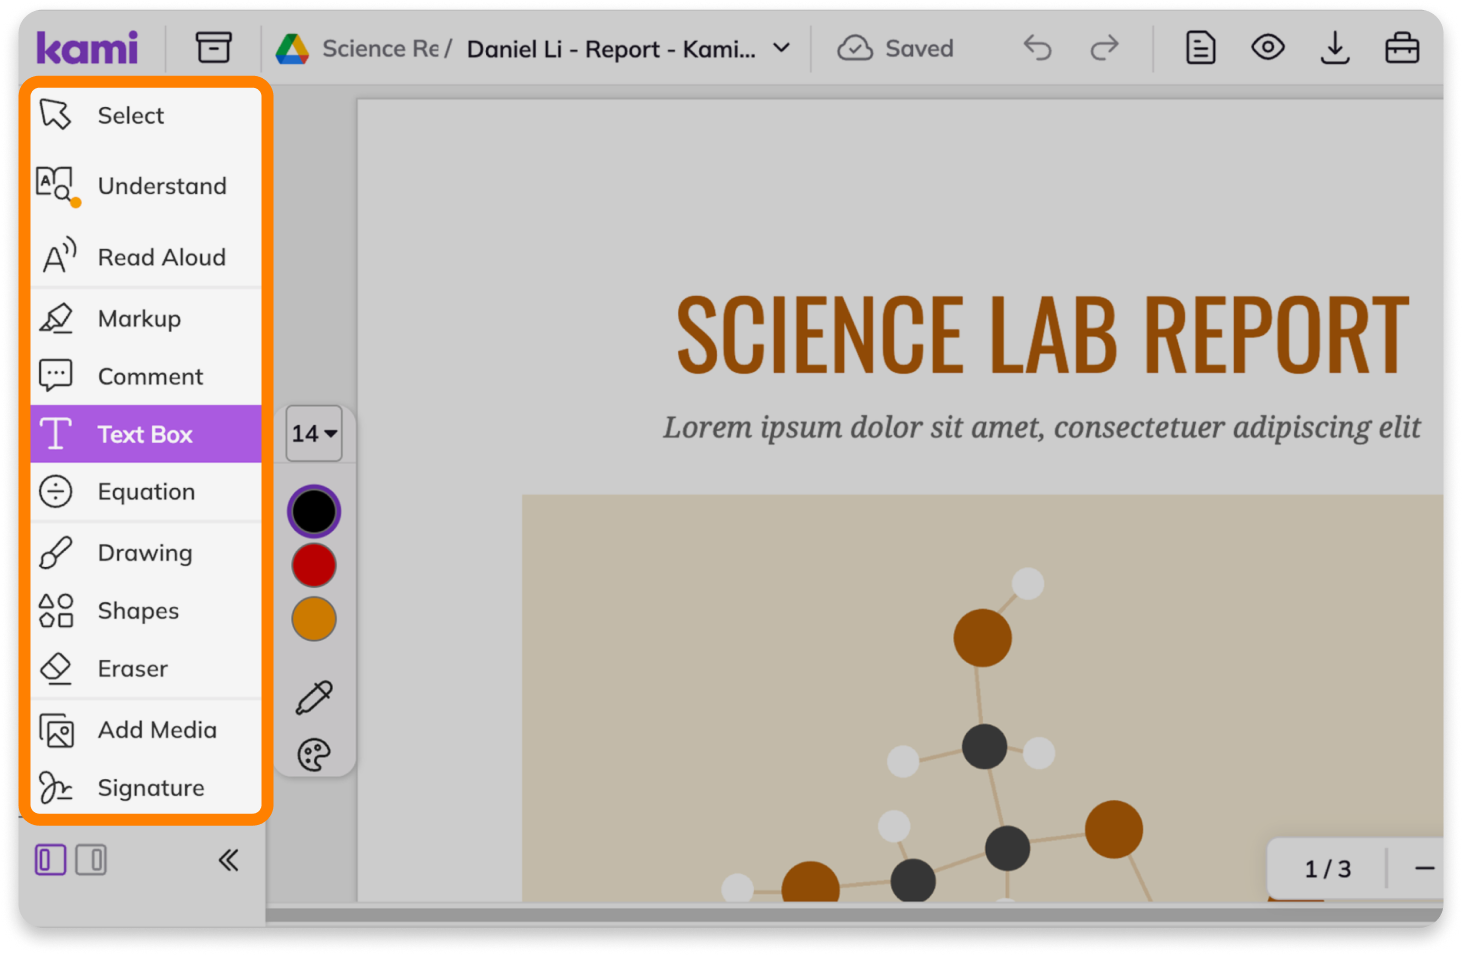This screenshot has width=1463, height=956.
Task: Collapse the toolbar with double chevron
Action: click(229, 860)
